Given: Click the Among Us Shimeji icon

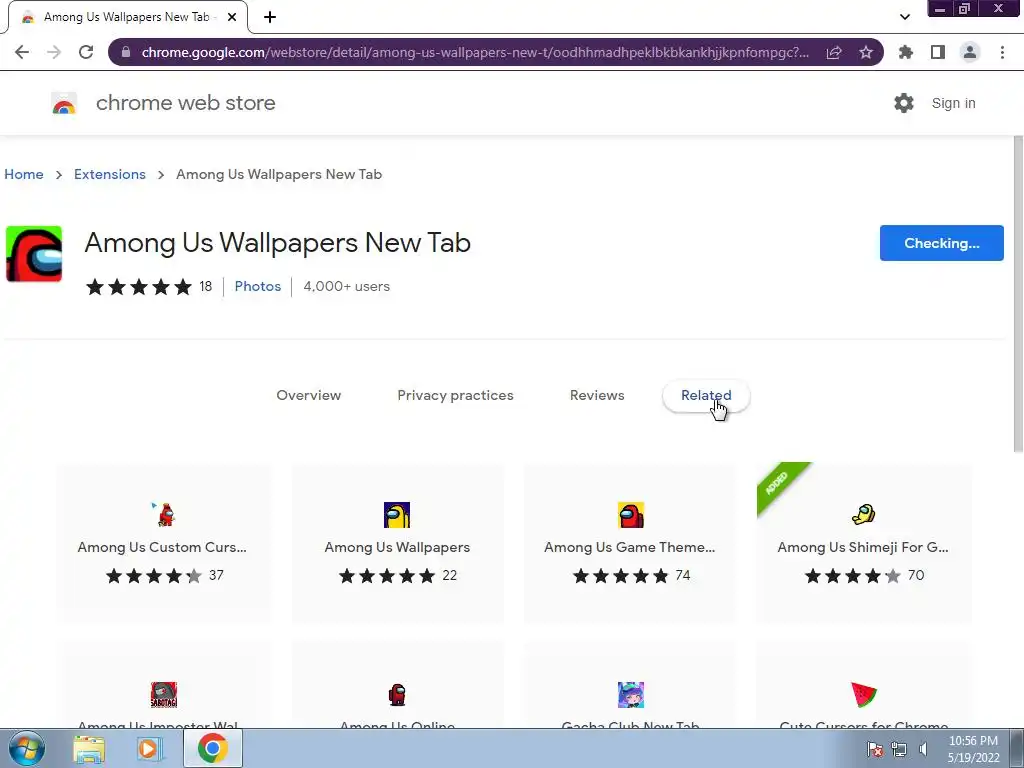Looking at the screenshot, I should 863,515.
